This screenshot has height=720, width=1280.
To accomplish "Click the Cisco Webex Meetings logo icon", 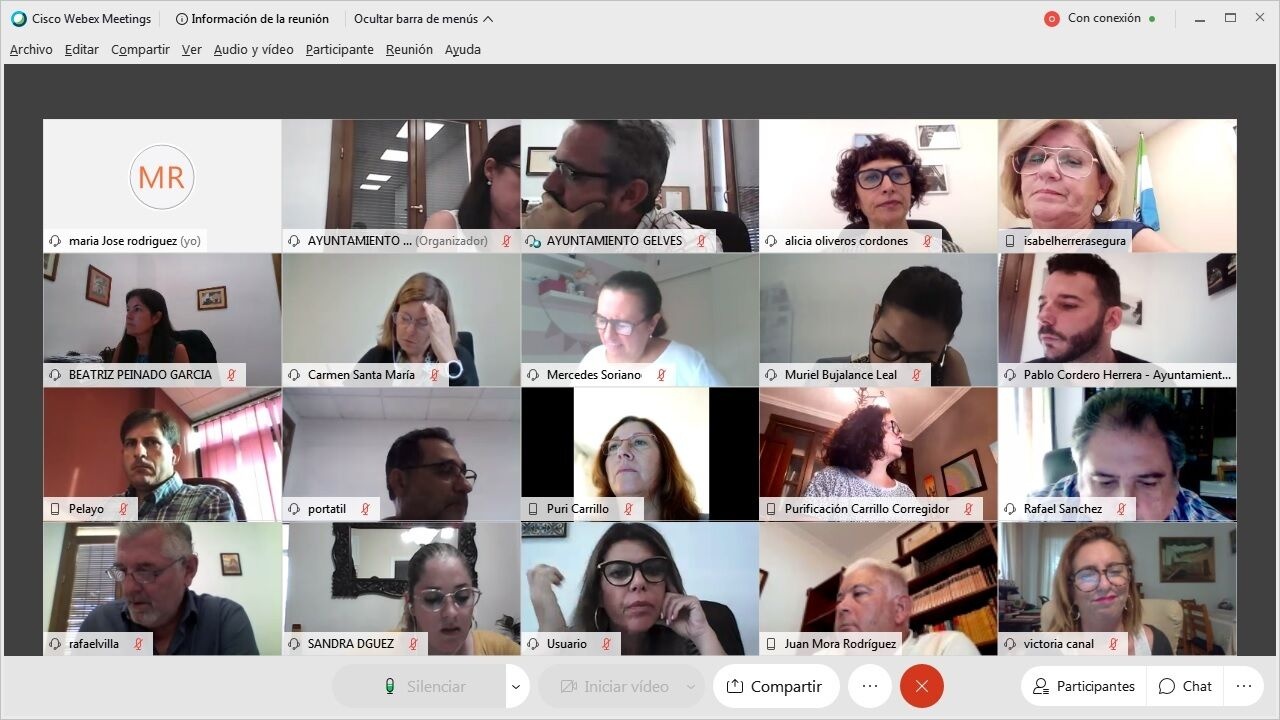I will (19, 18).
